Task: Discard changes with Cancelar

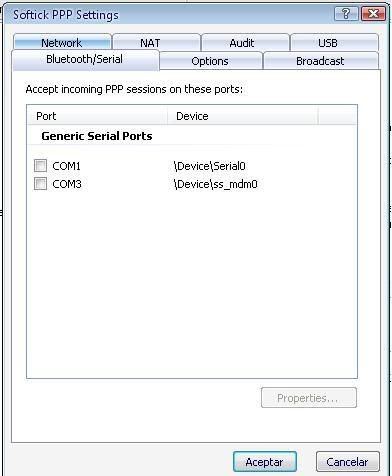Action: tap(347, 462)
